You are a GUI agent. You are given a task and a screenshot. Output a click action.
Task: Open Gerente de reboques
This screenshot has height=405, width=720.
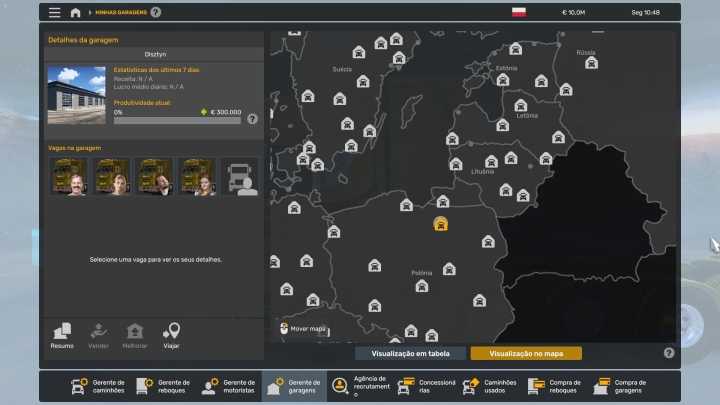coord(163,386)
